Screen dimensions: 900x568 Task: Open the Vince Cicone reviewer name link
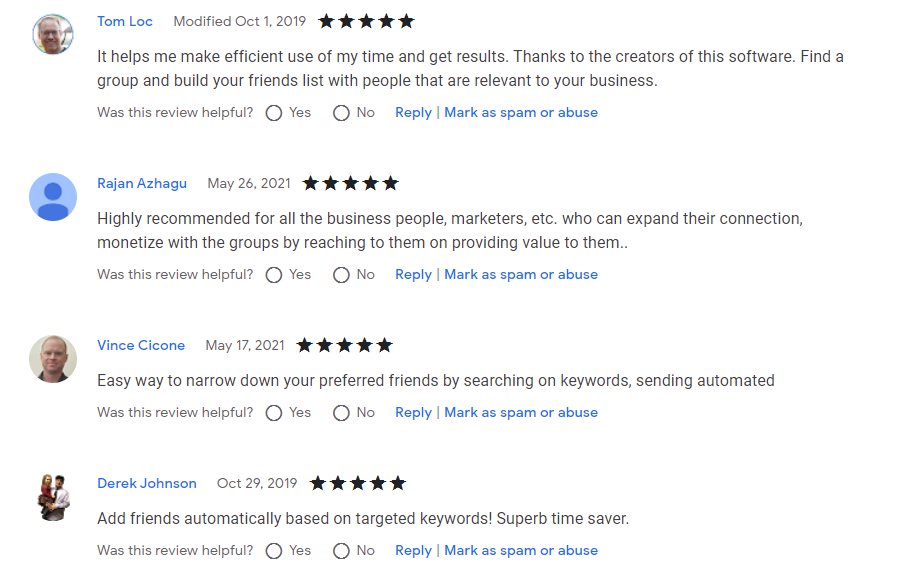click(x=141, y=345)
